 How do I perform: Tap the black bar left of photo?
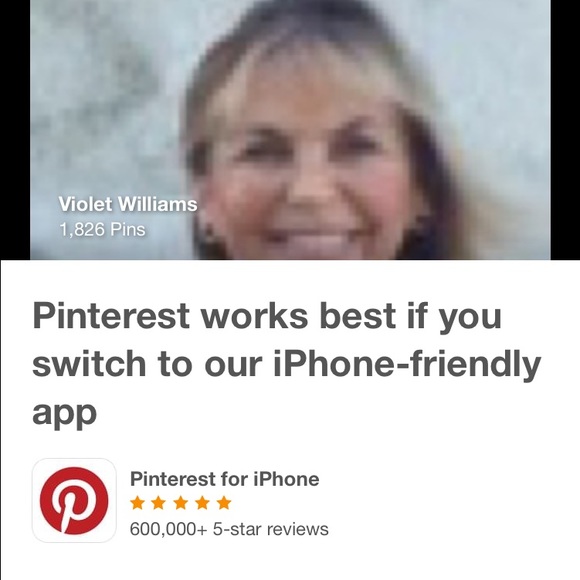tap(15, 129)
